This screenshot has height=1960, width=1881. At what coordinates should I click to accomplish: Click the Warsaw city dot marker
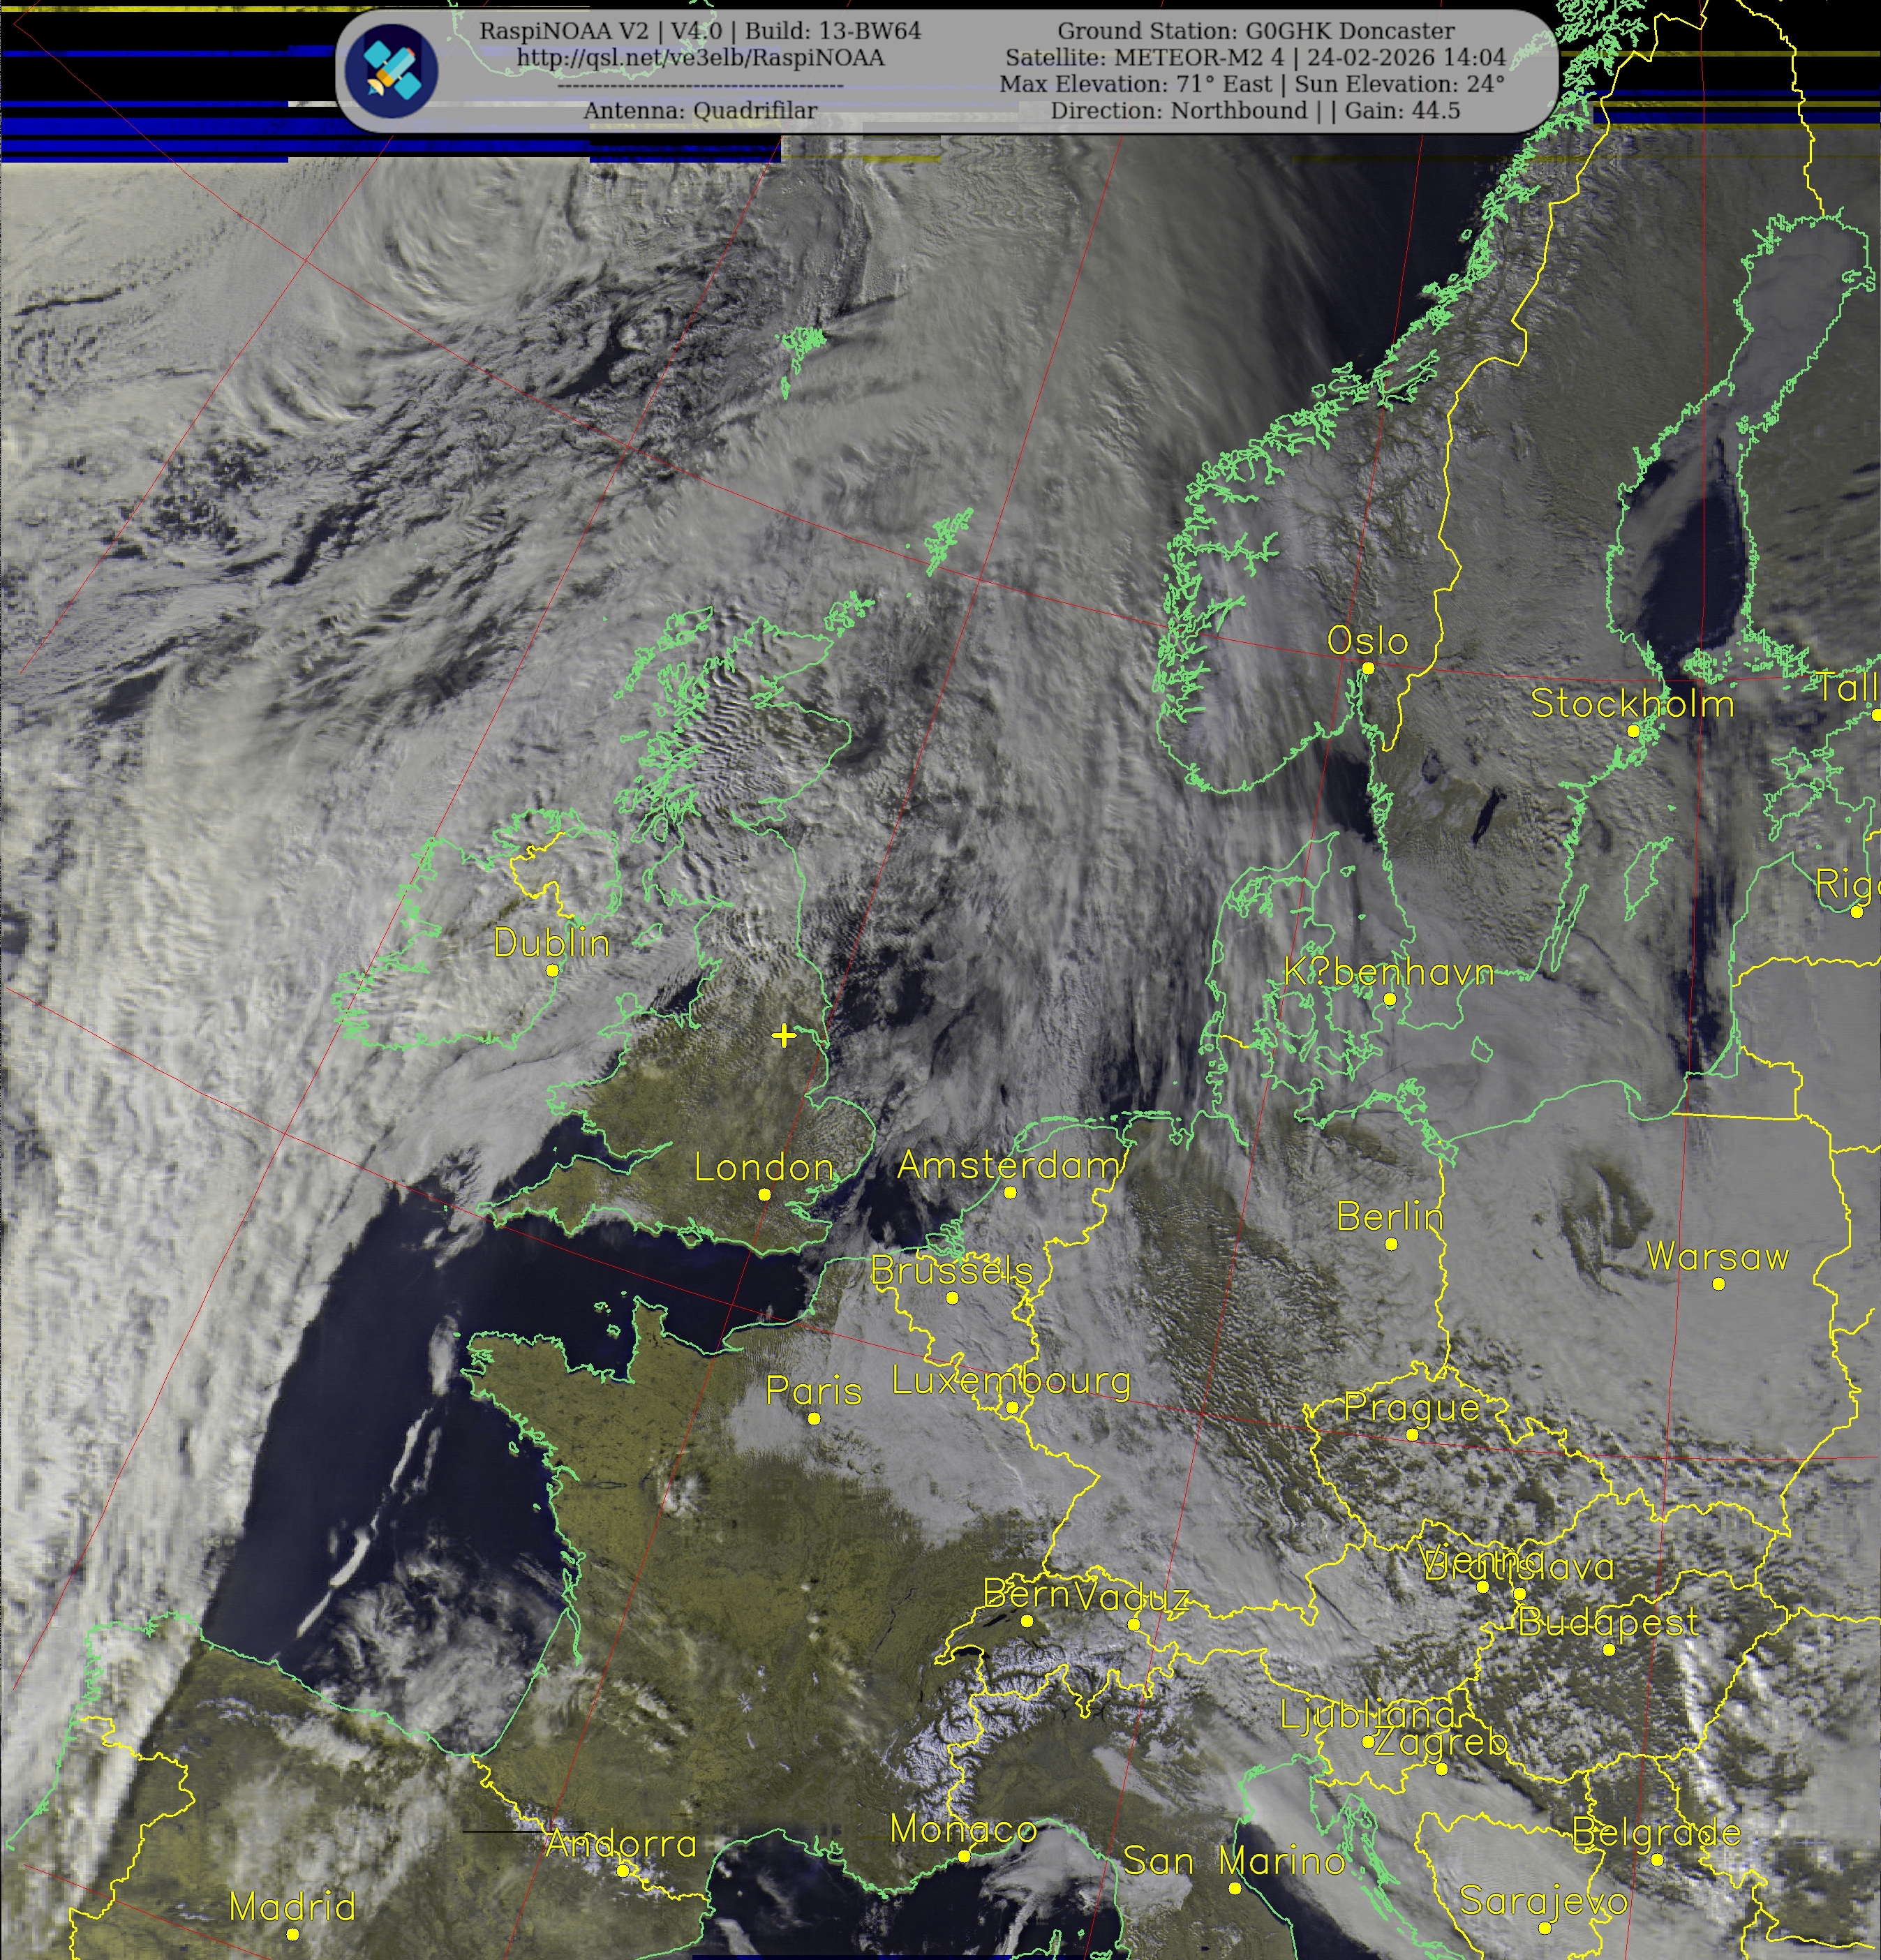tap(1718, 1284)
